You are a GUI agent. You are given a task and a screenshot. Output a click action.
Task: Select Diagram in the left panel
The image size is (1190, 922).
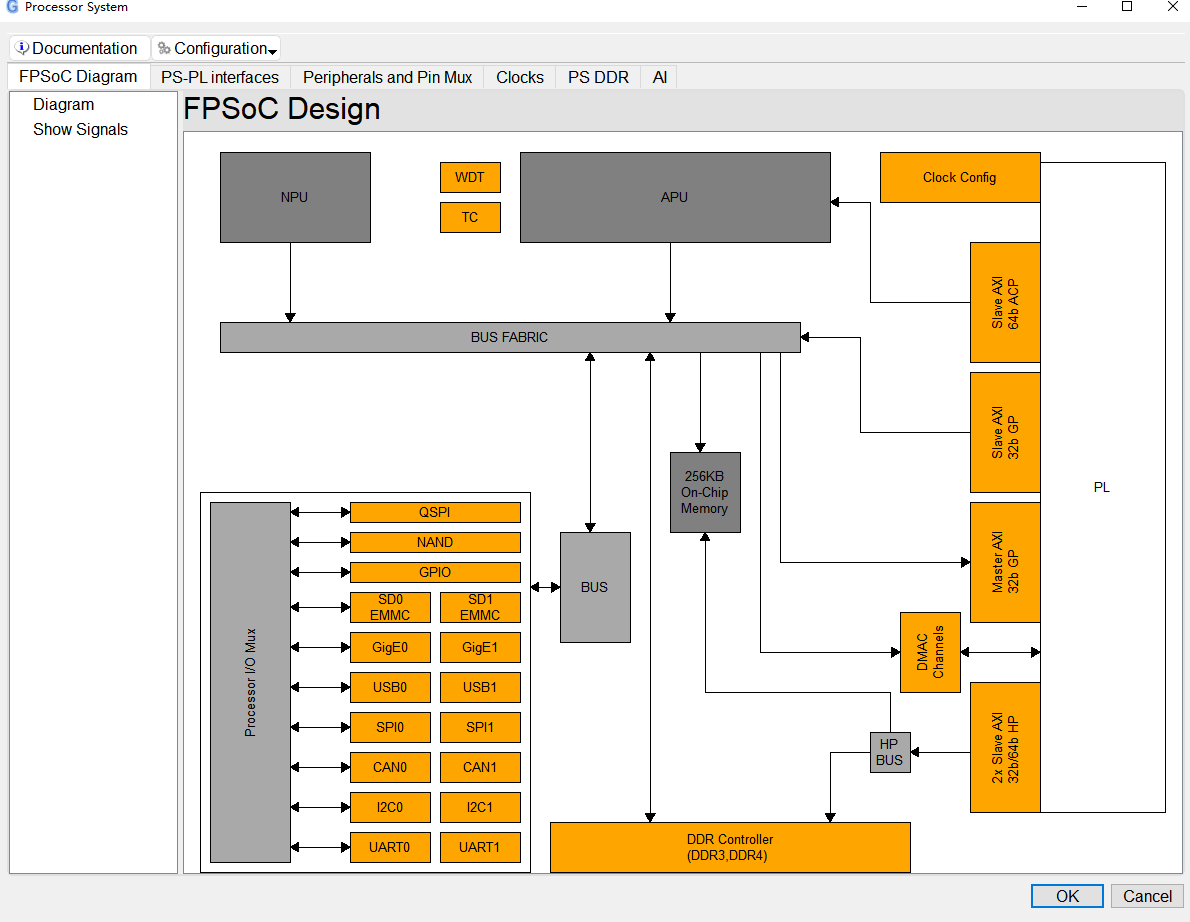coord(64,105)
